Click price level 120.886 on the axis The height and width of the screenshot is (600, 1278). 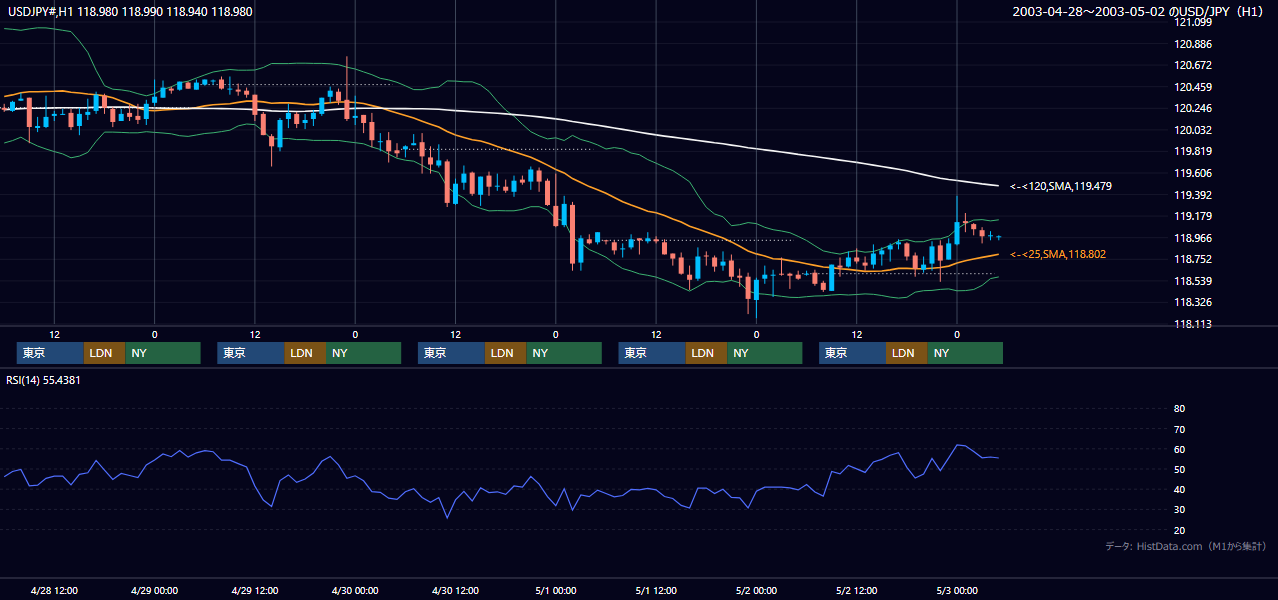coord(1194,44)
